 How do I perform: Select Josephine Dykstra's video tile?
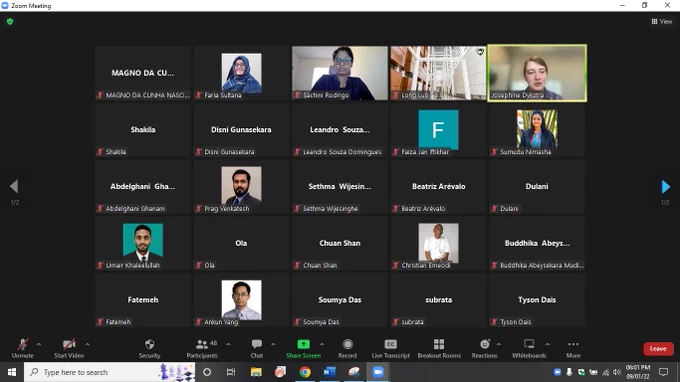[x=537, y=73]
